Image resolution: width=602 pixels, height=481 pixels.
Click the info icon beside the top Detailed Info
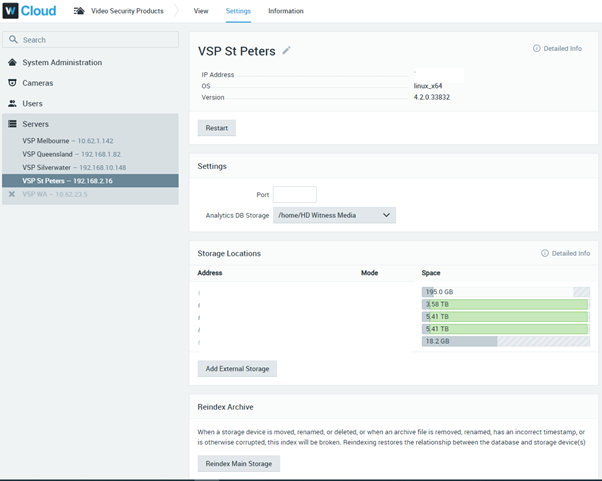click(x=536, y=48)
